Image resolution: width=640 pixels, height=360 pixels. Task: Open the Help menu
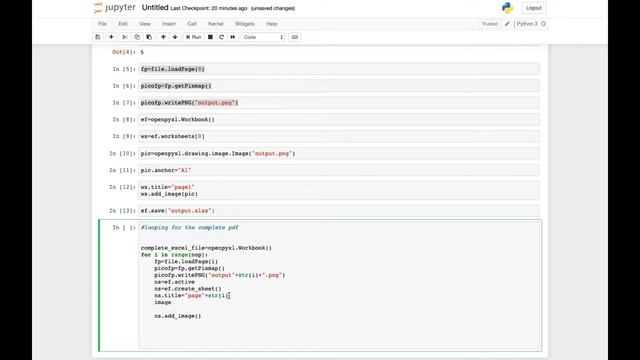(x=272, y=24)
